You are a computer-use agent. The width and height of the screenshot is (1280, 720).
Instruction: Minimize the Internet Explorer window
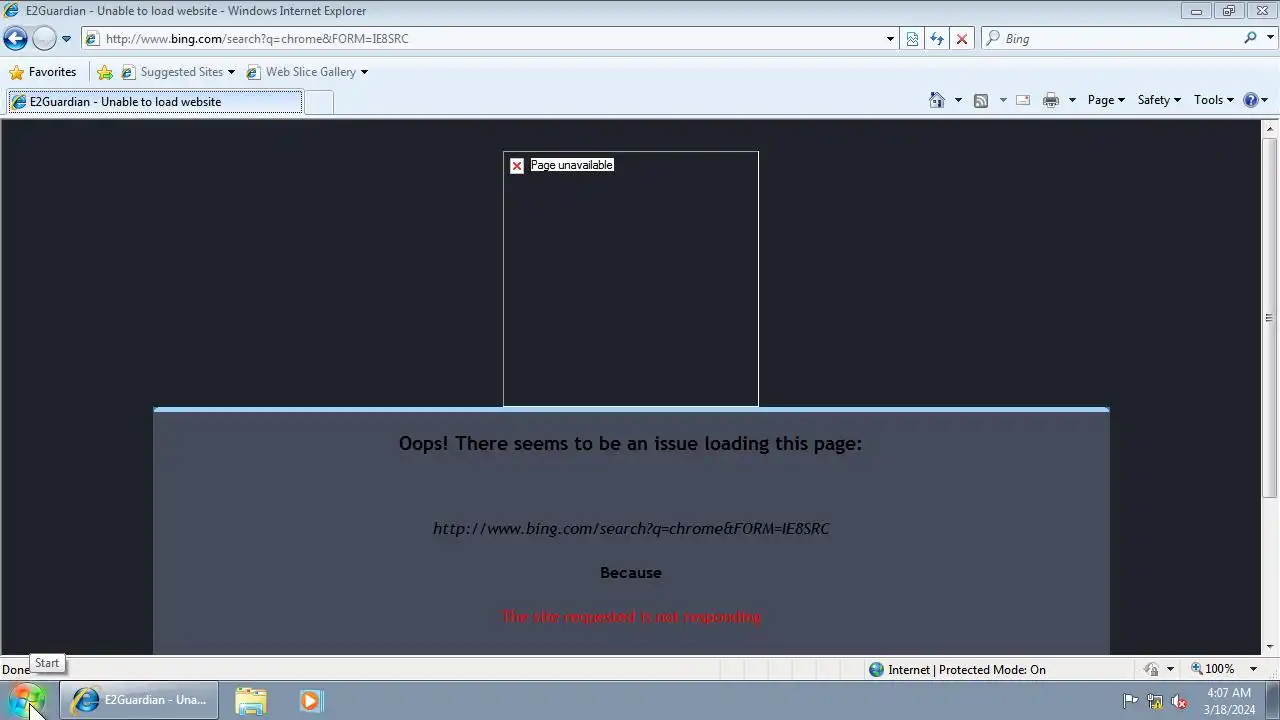[1196, 11]
